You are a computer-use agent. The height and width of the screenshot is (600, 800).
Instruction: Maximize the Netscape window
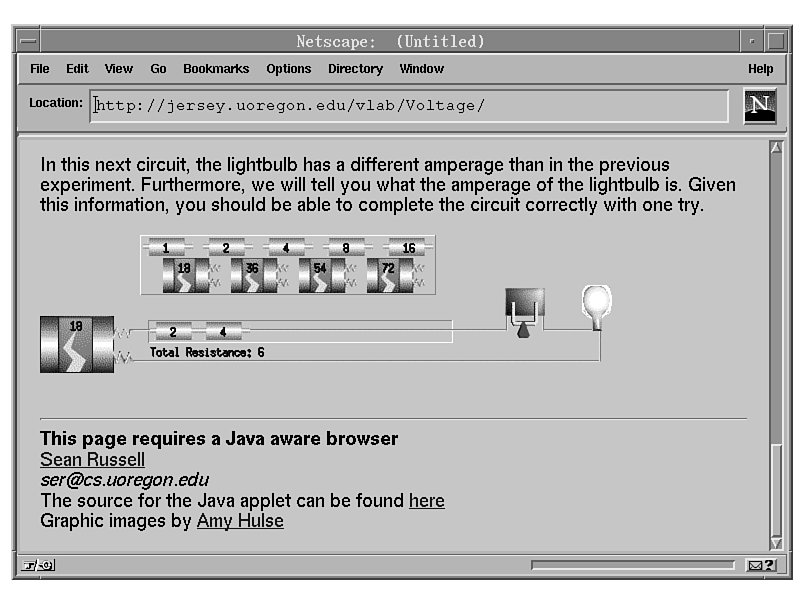[776, 41]
